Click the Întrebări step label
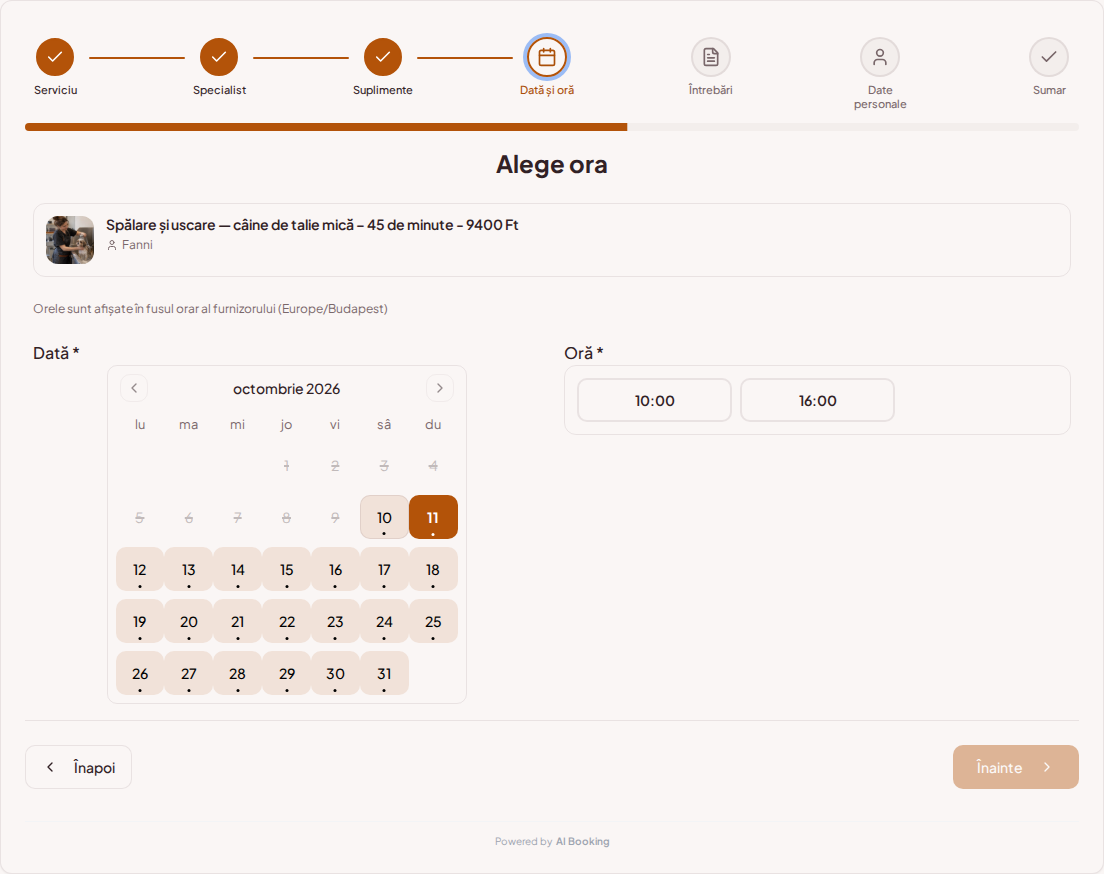The width and height of the screenshot is (1104, 874). [x=711, y=90]
